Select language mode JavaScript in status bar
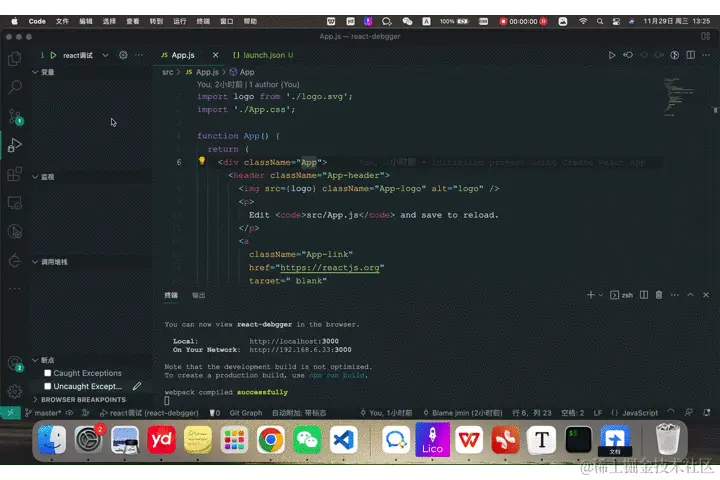The width and height of the screenshot is (720, 480). [640, 413]
